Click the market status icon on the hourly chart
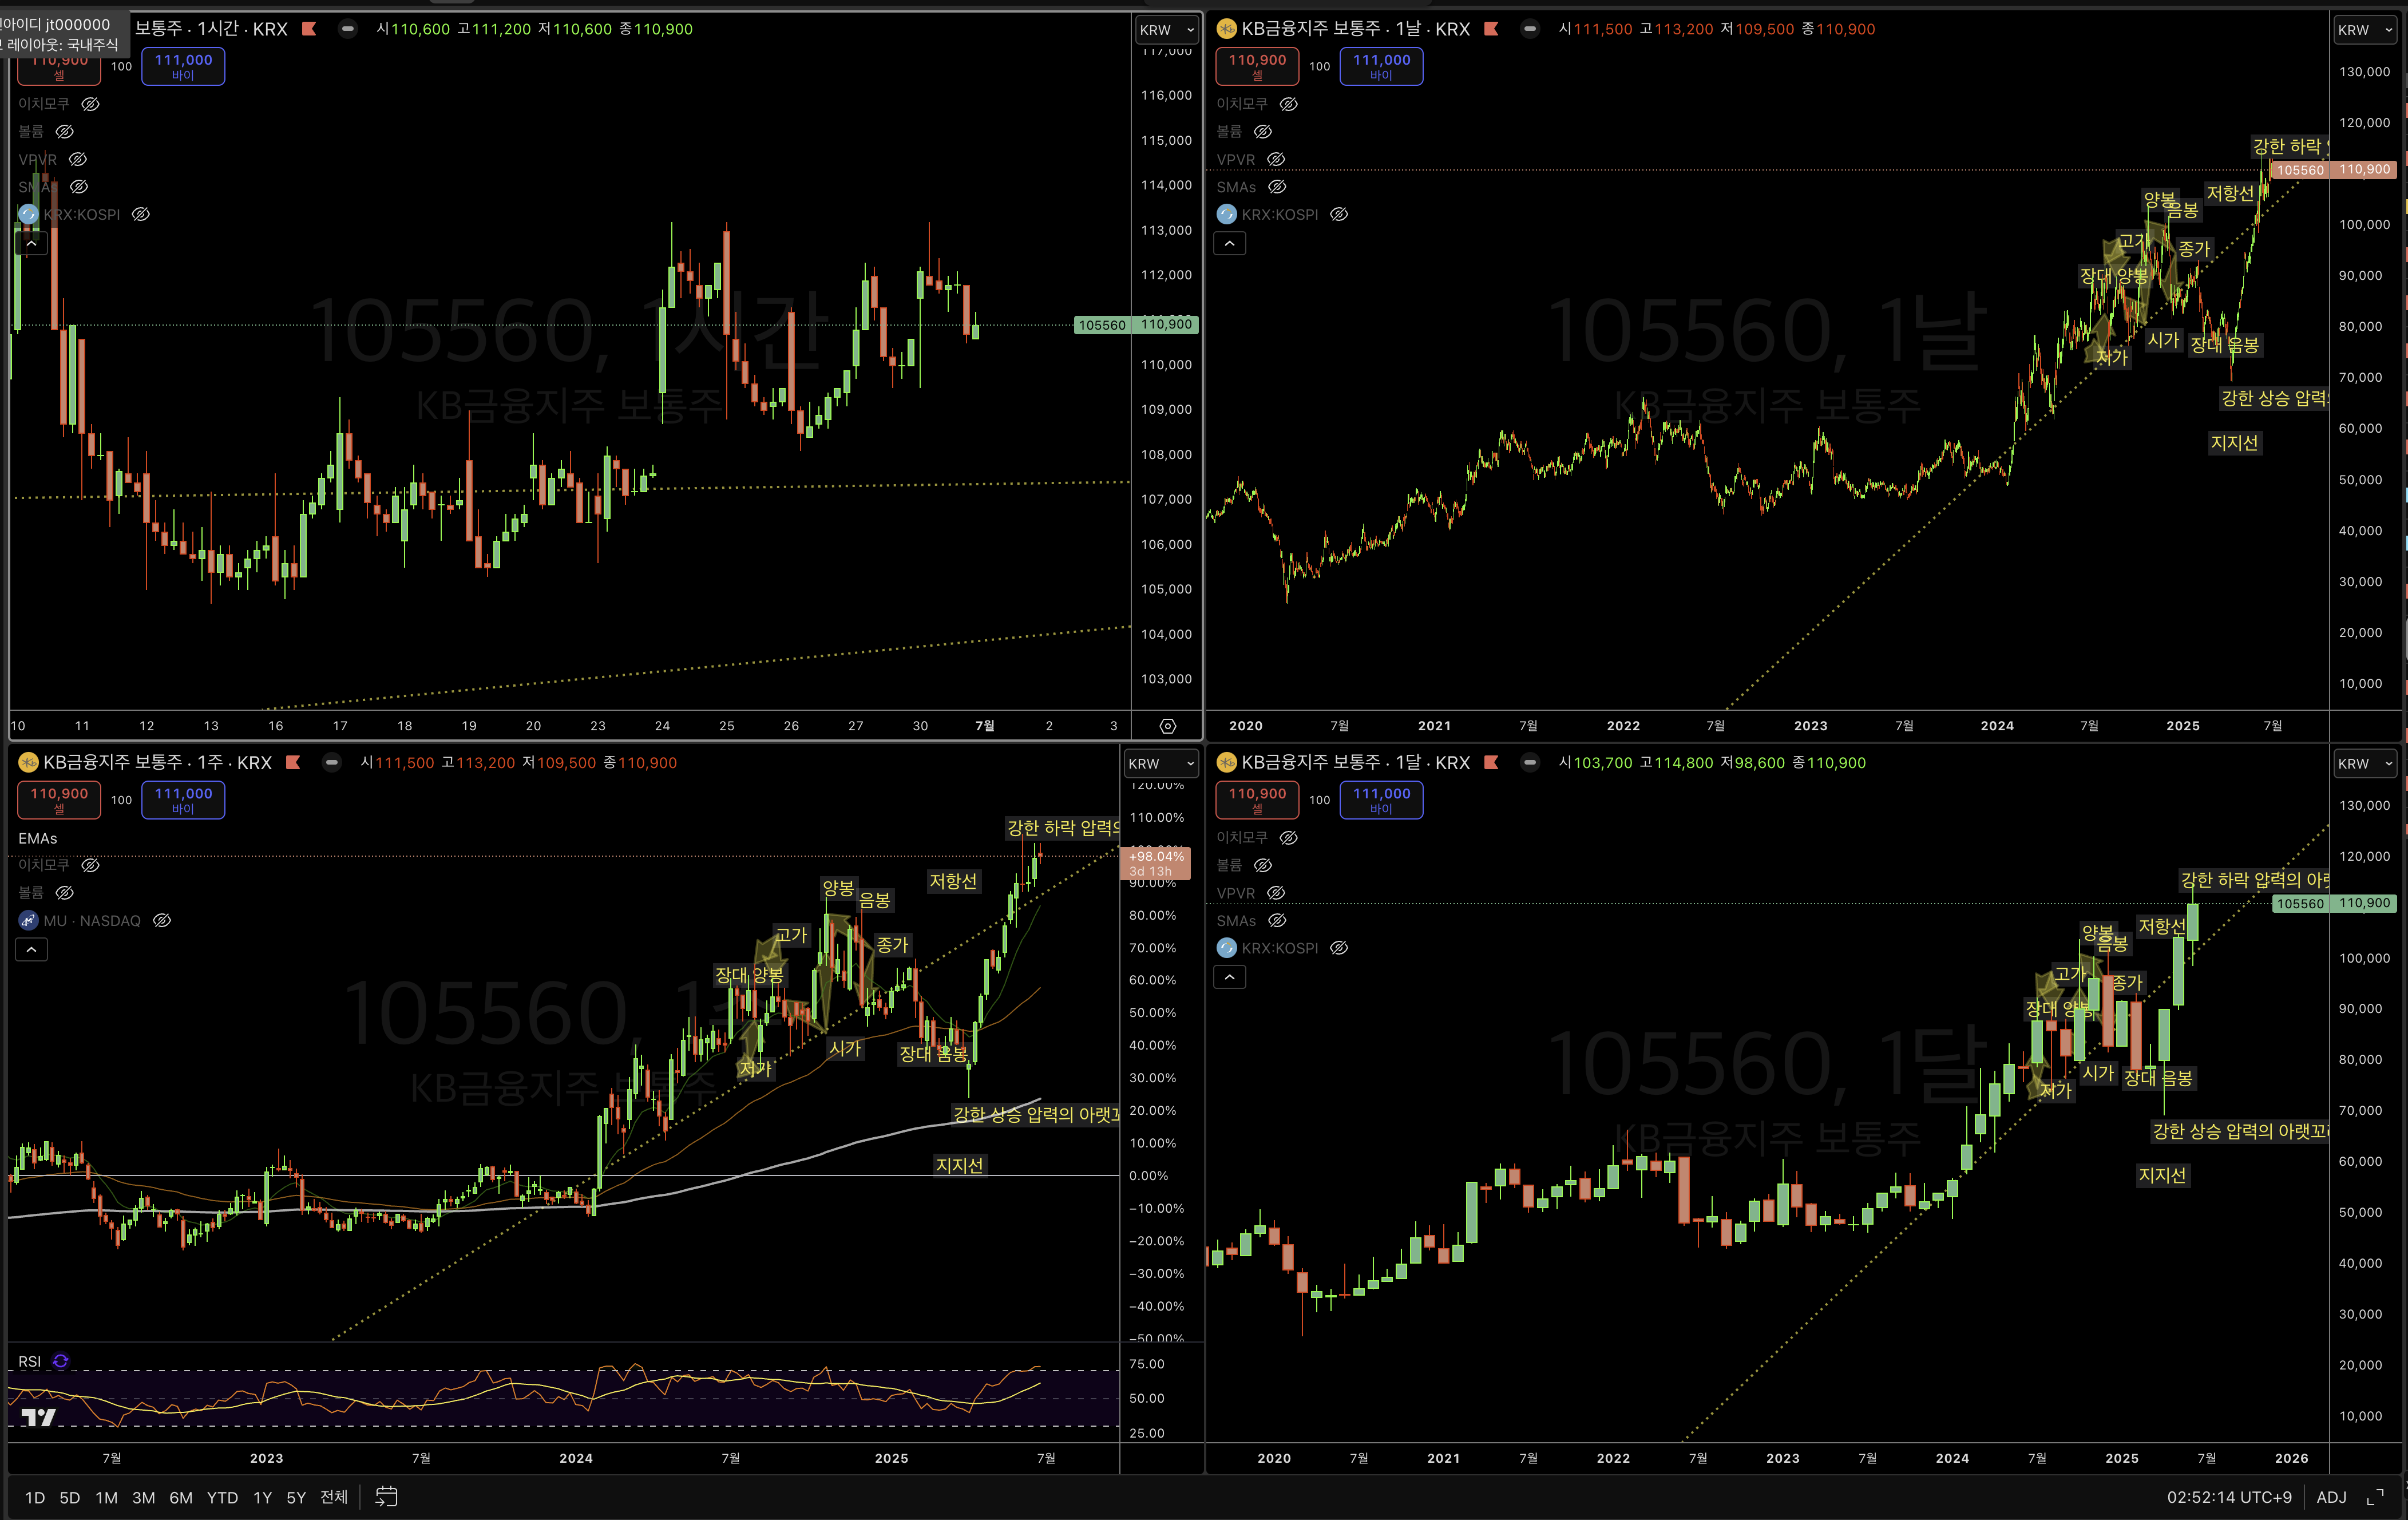Image resolution: width=2408 pixels, height=1520 pixels. pyautogui.click(x=347, y=29)
